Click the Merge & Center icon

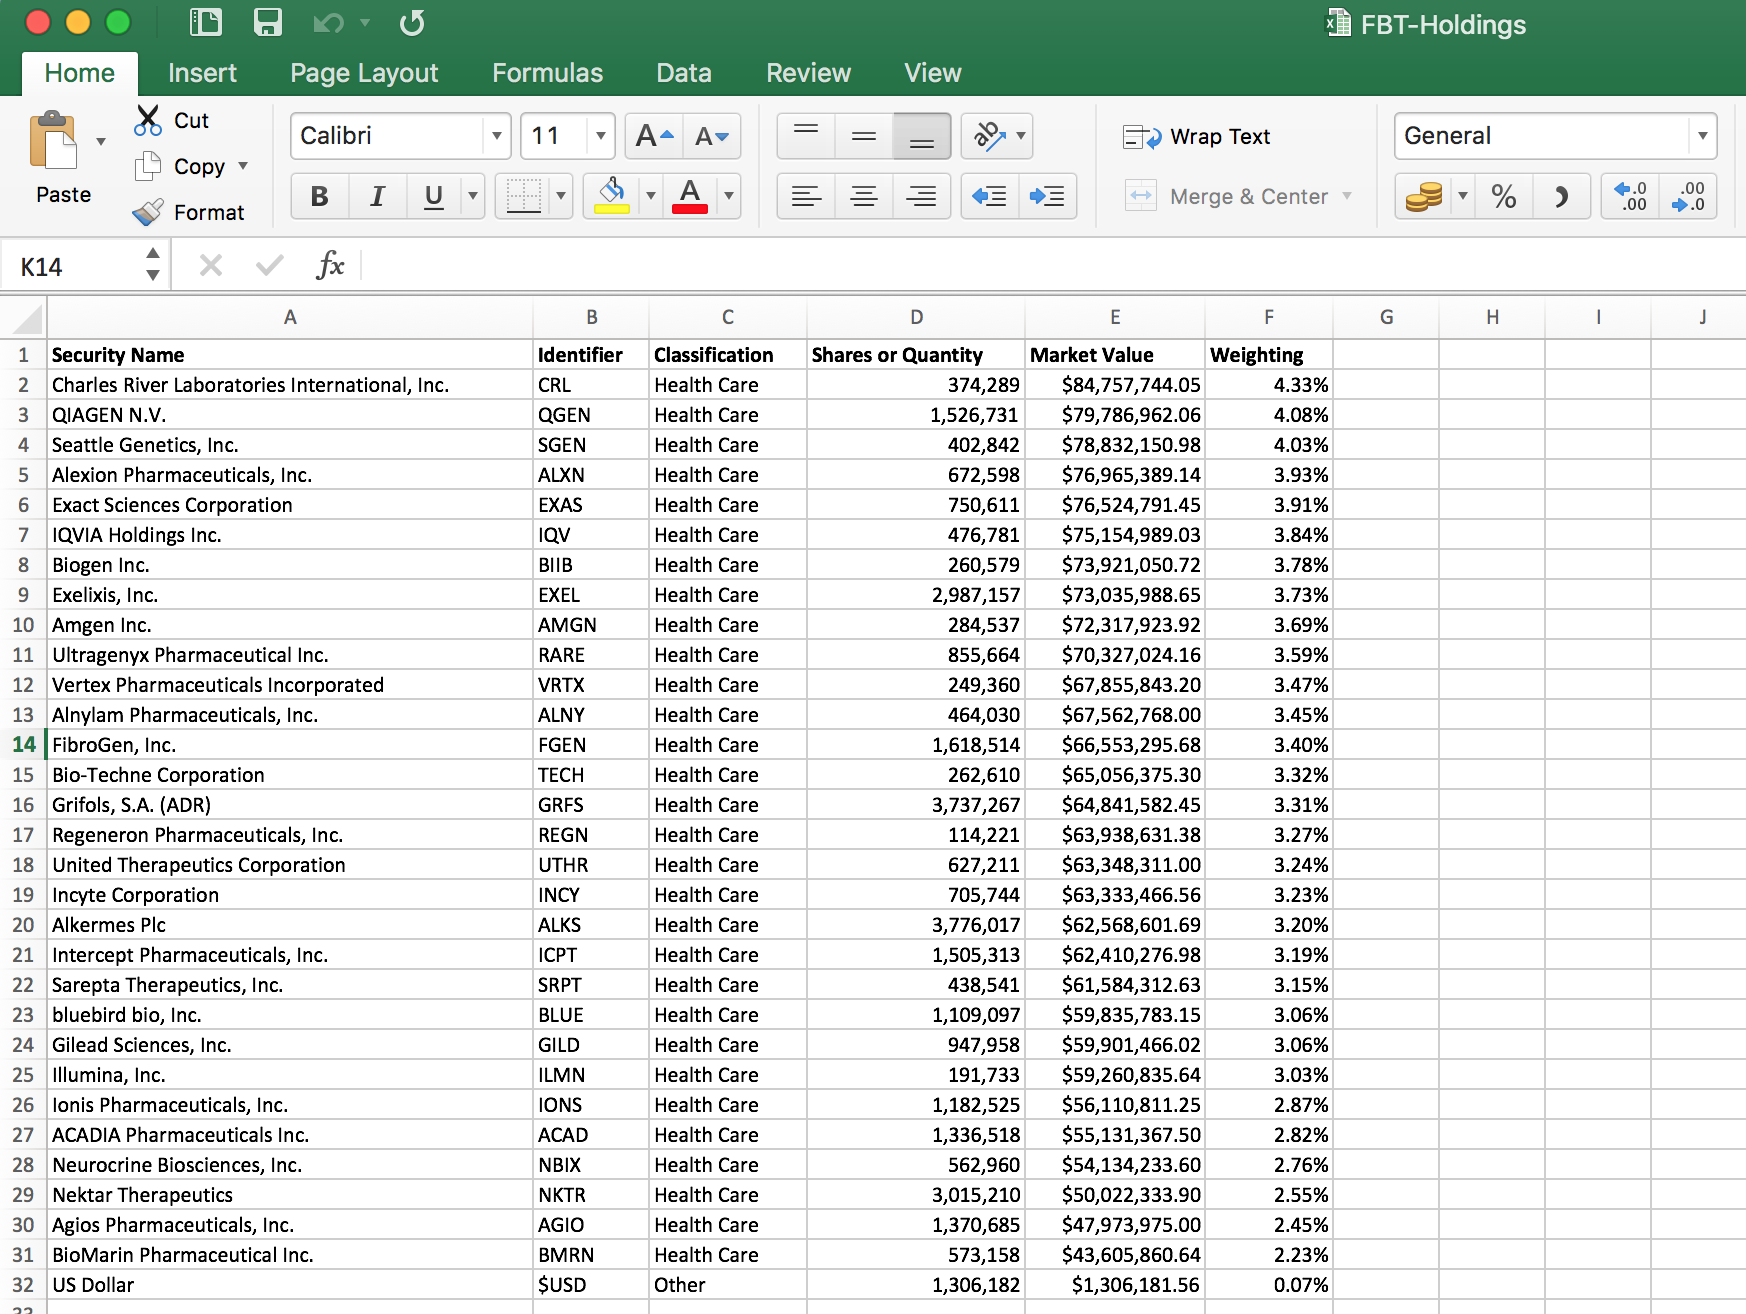[1141, 195]
